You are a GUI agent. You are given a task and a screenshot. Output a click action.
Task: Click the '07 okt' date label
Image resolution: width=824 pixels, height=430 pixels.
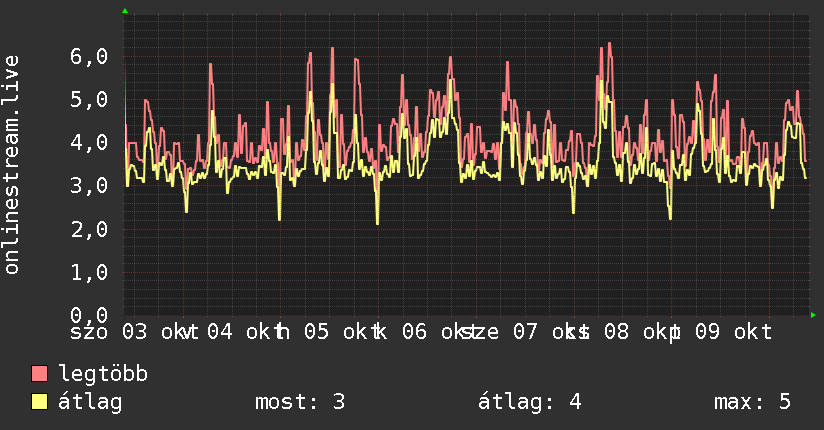pos(551,332)
